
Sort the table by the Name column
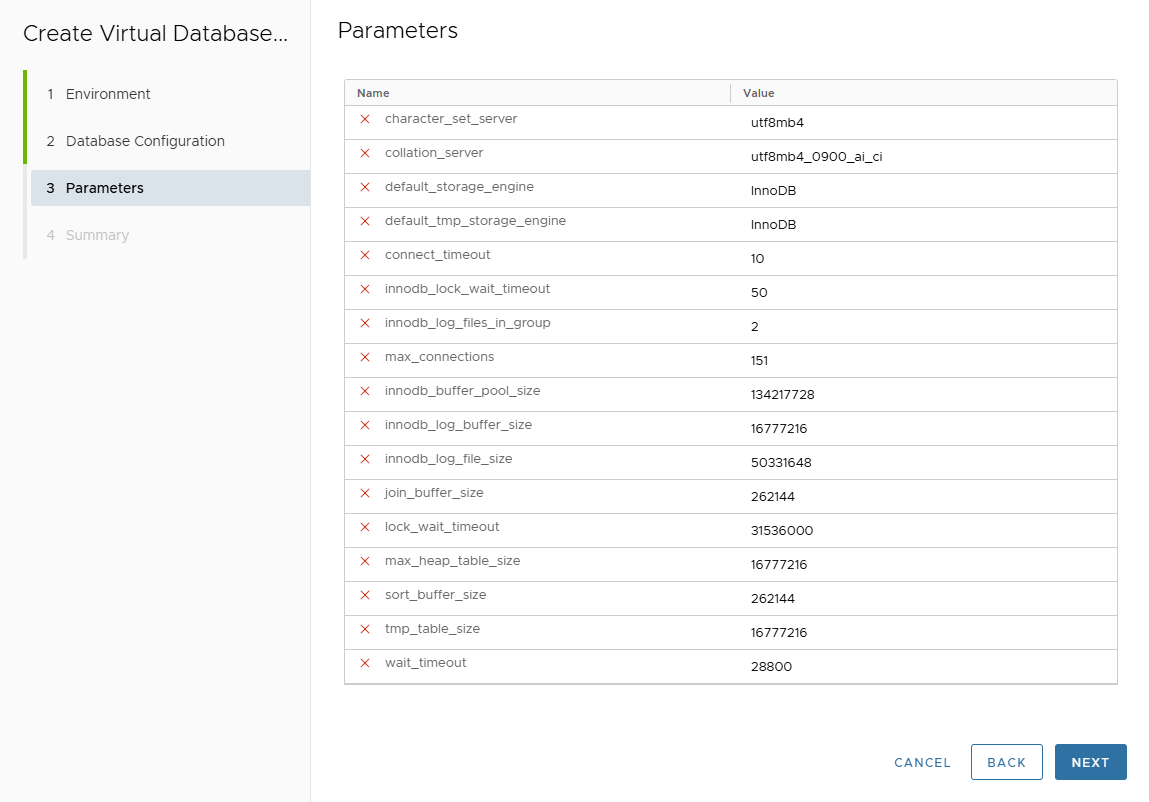372,92
